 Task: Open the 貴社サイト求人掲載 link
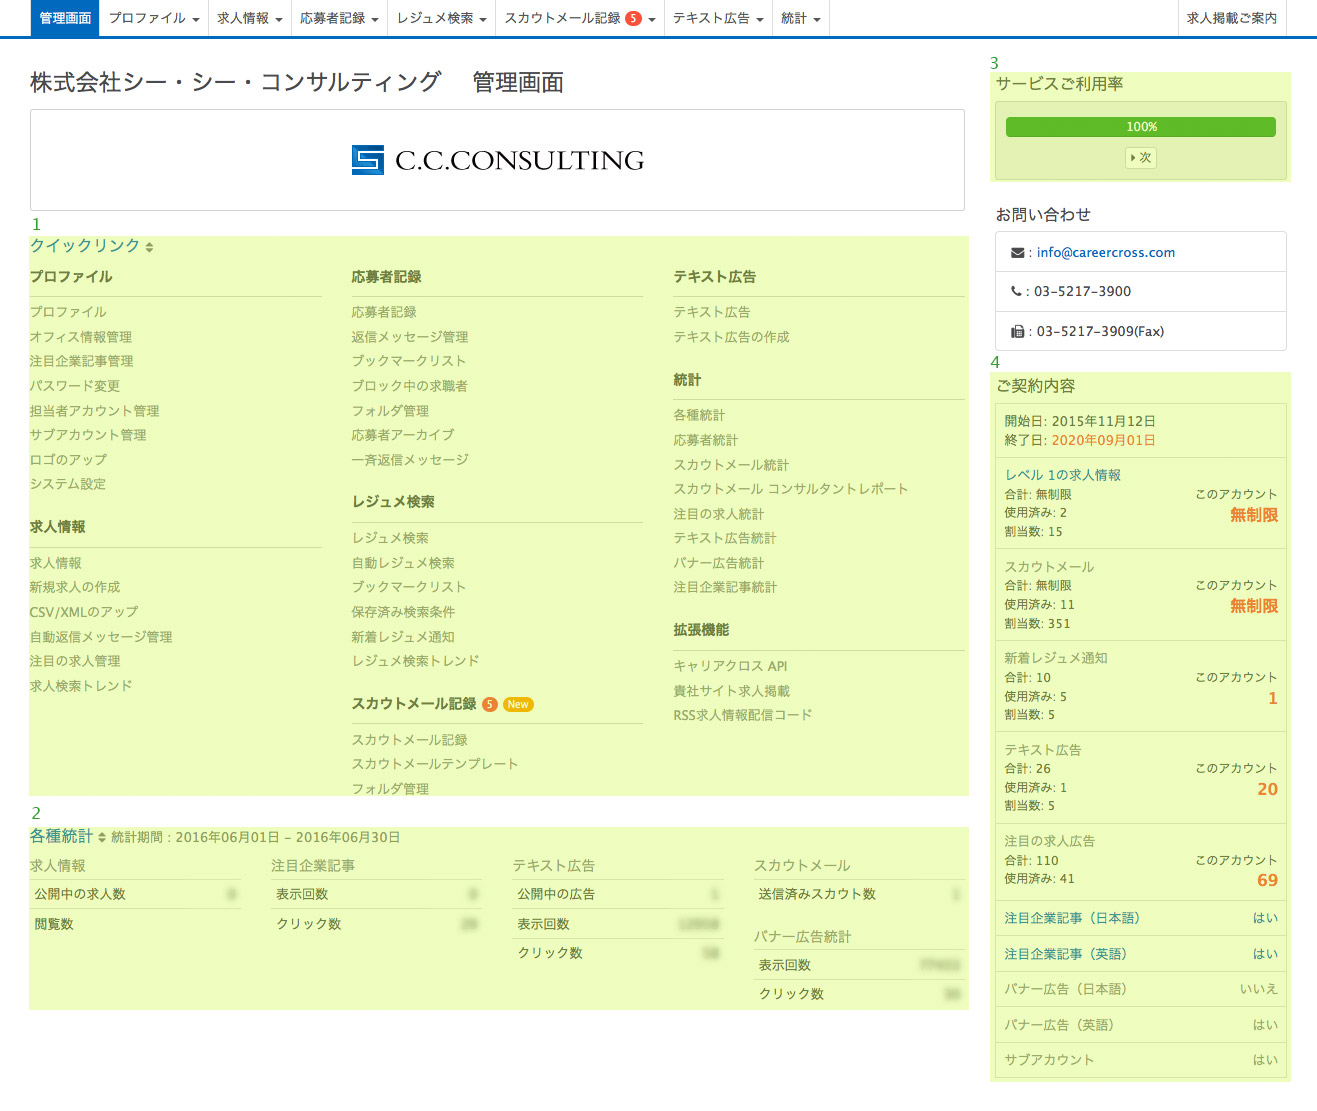pyautogui.click(x=732, y=692)
